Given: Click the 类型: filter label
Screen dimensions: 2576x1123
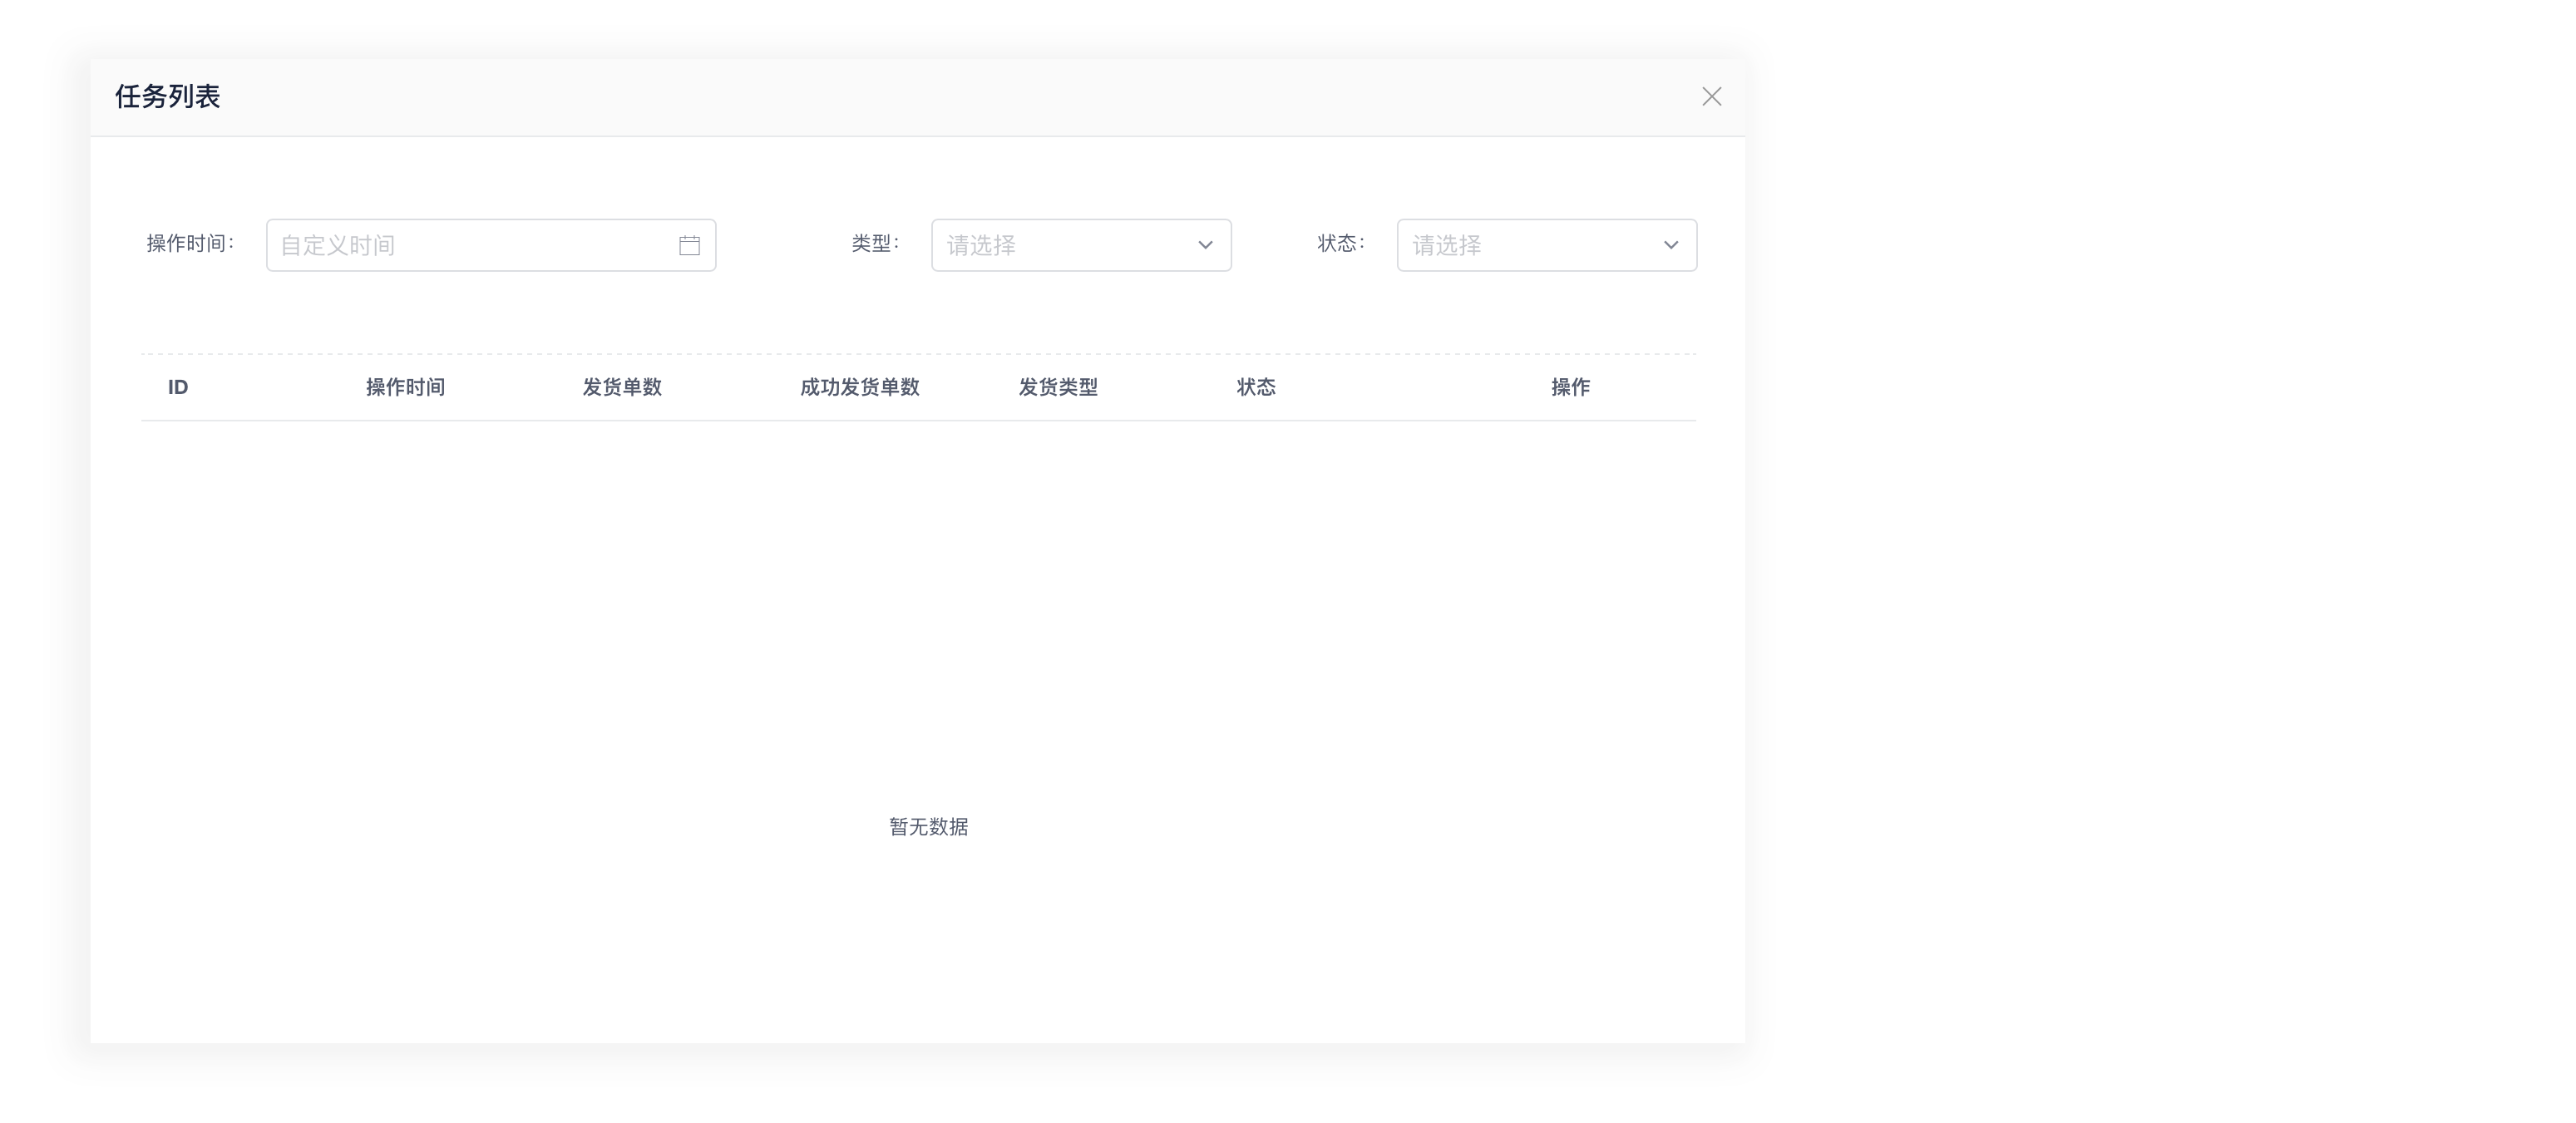Looking at the screenshot, I should point(875,243).
